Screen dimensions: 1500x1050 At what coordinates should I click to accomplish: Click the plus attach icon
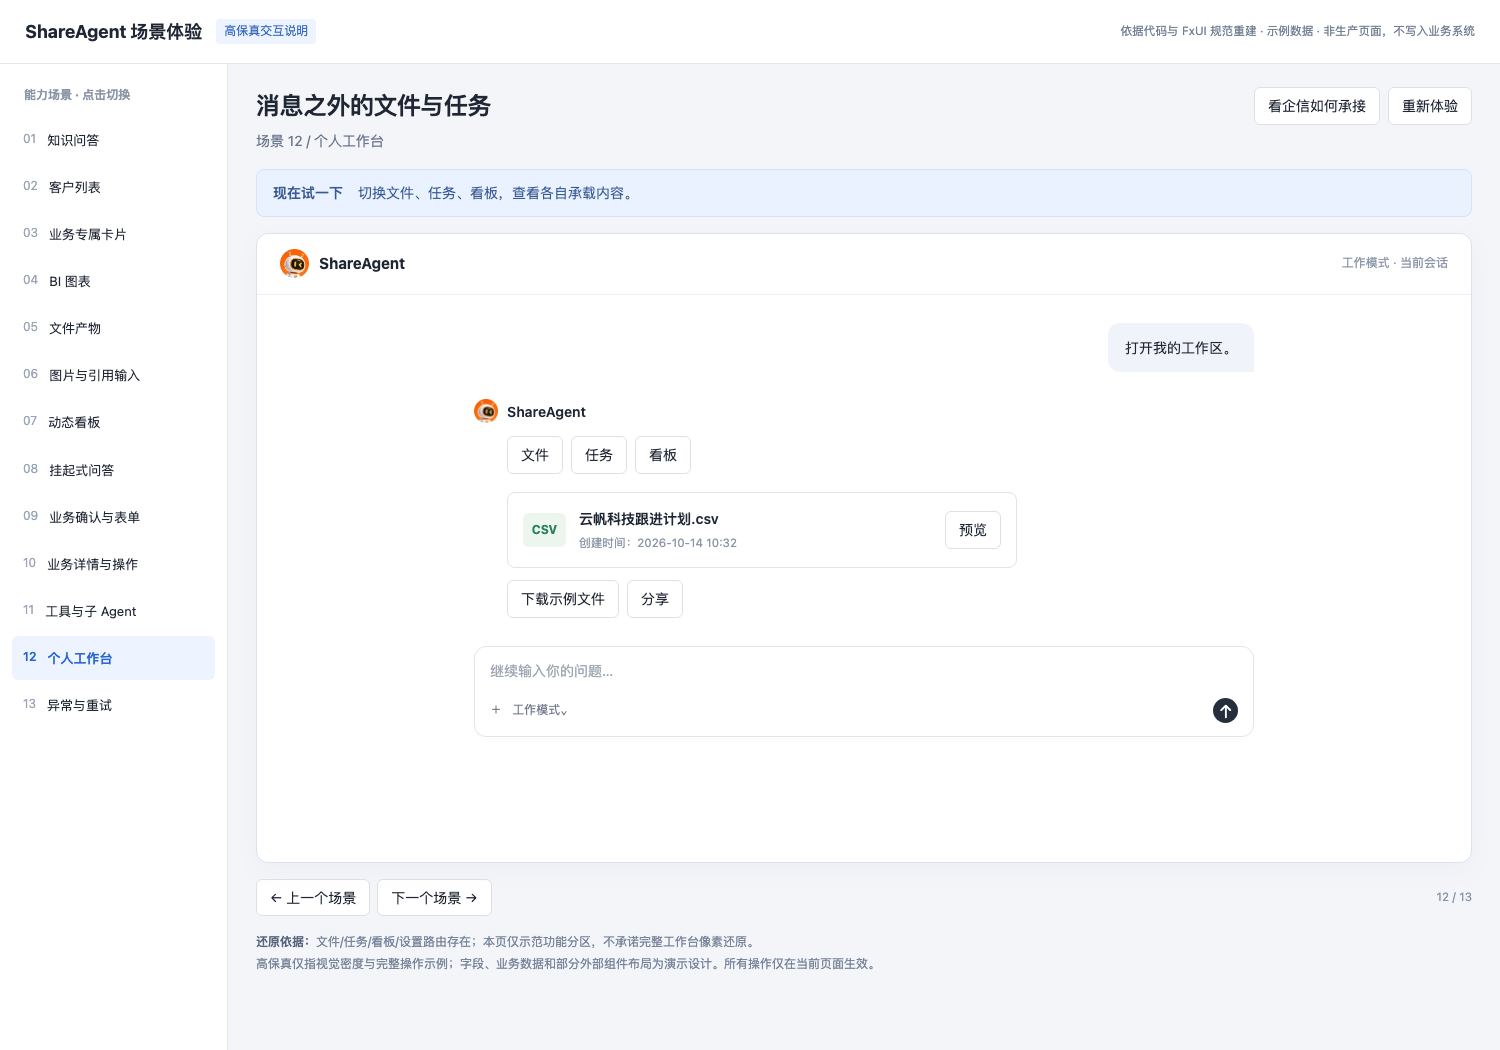tap(496, 710)
